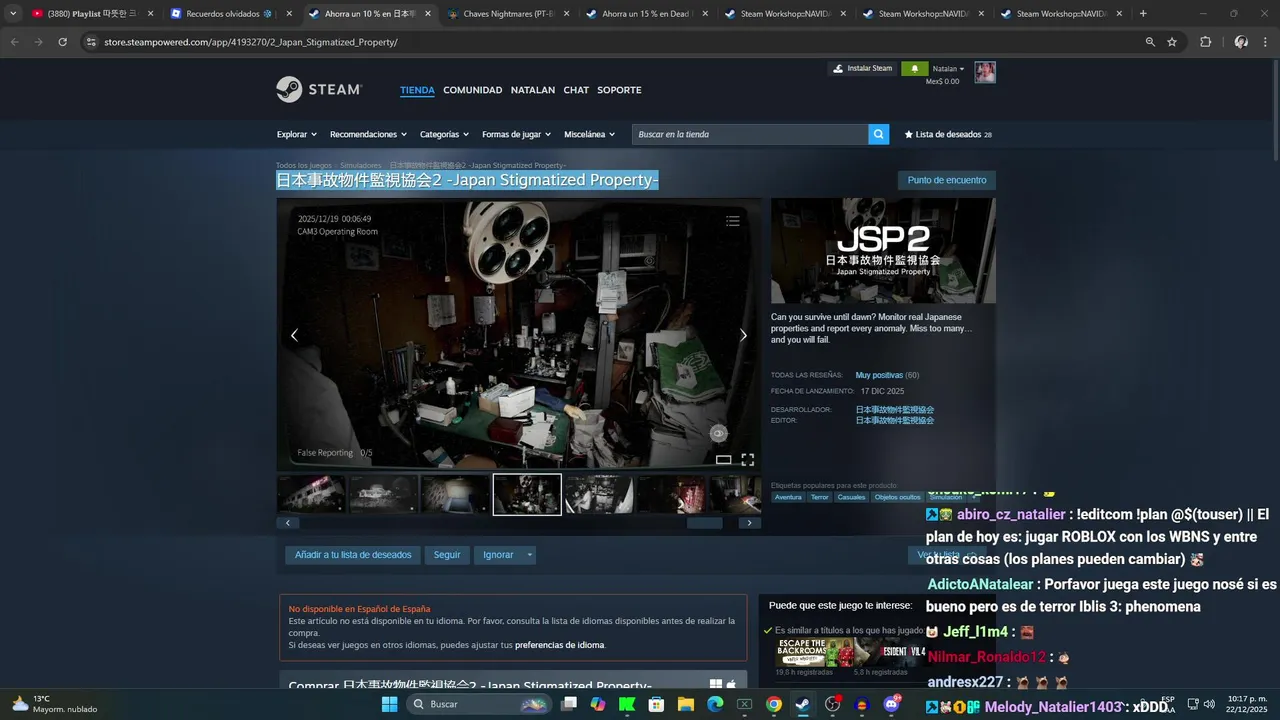
Task: Expand the Miscelánea menu
Action: tap(590, 134)
